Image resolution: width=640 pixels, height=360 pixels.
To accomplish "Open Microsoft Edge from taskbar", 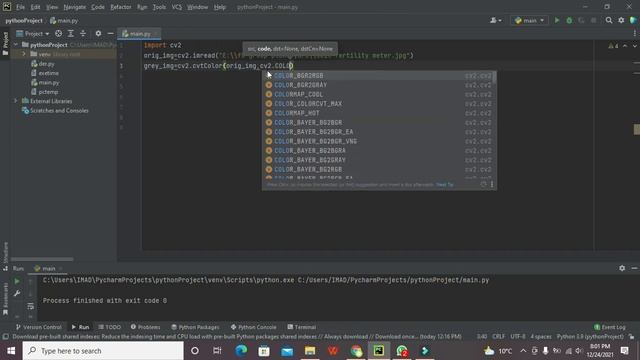I will coord(241,351).
